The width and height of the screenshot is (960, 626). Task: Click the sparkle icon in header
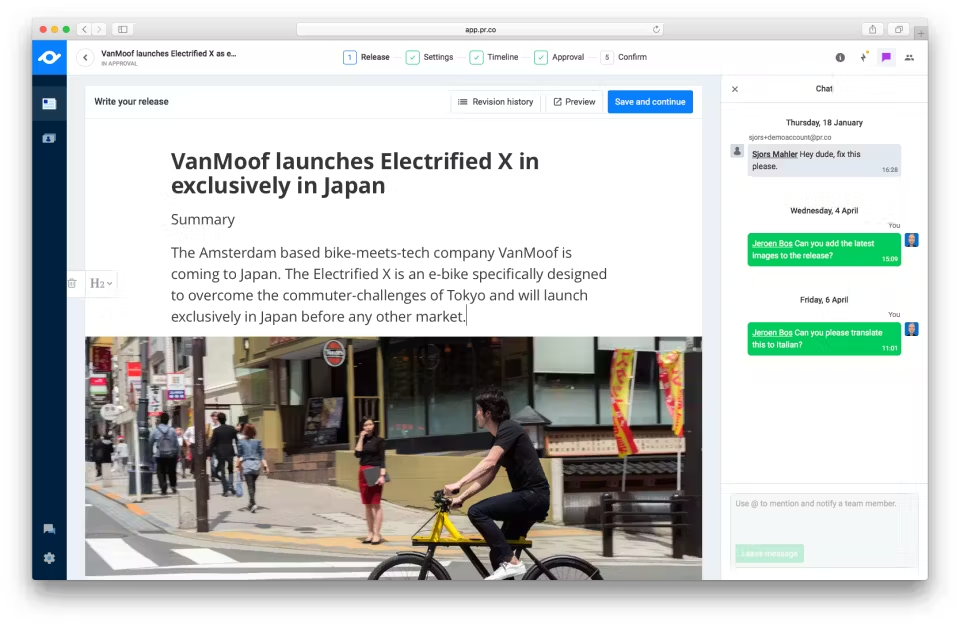tap(863, 57)
